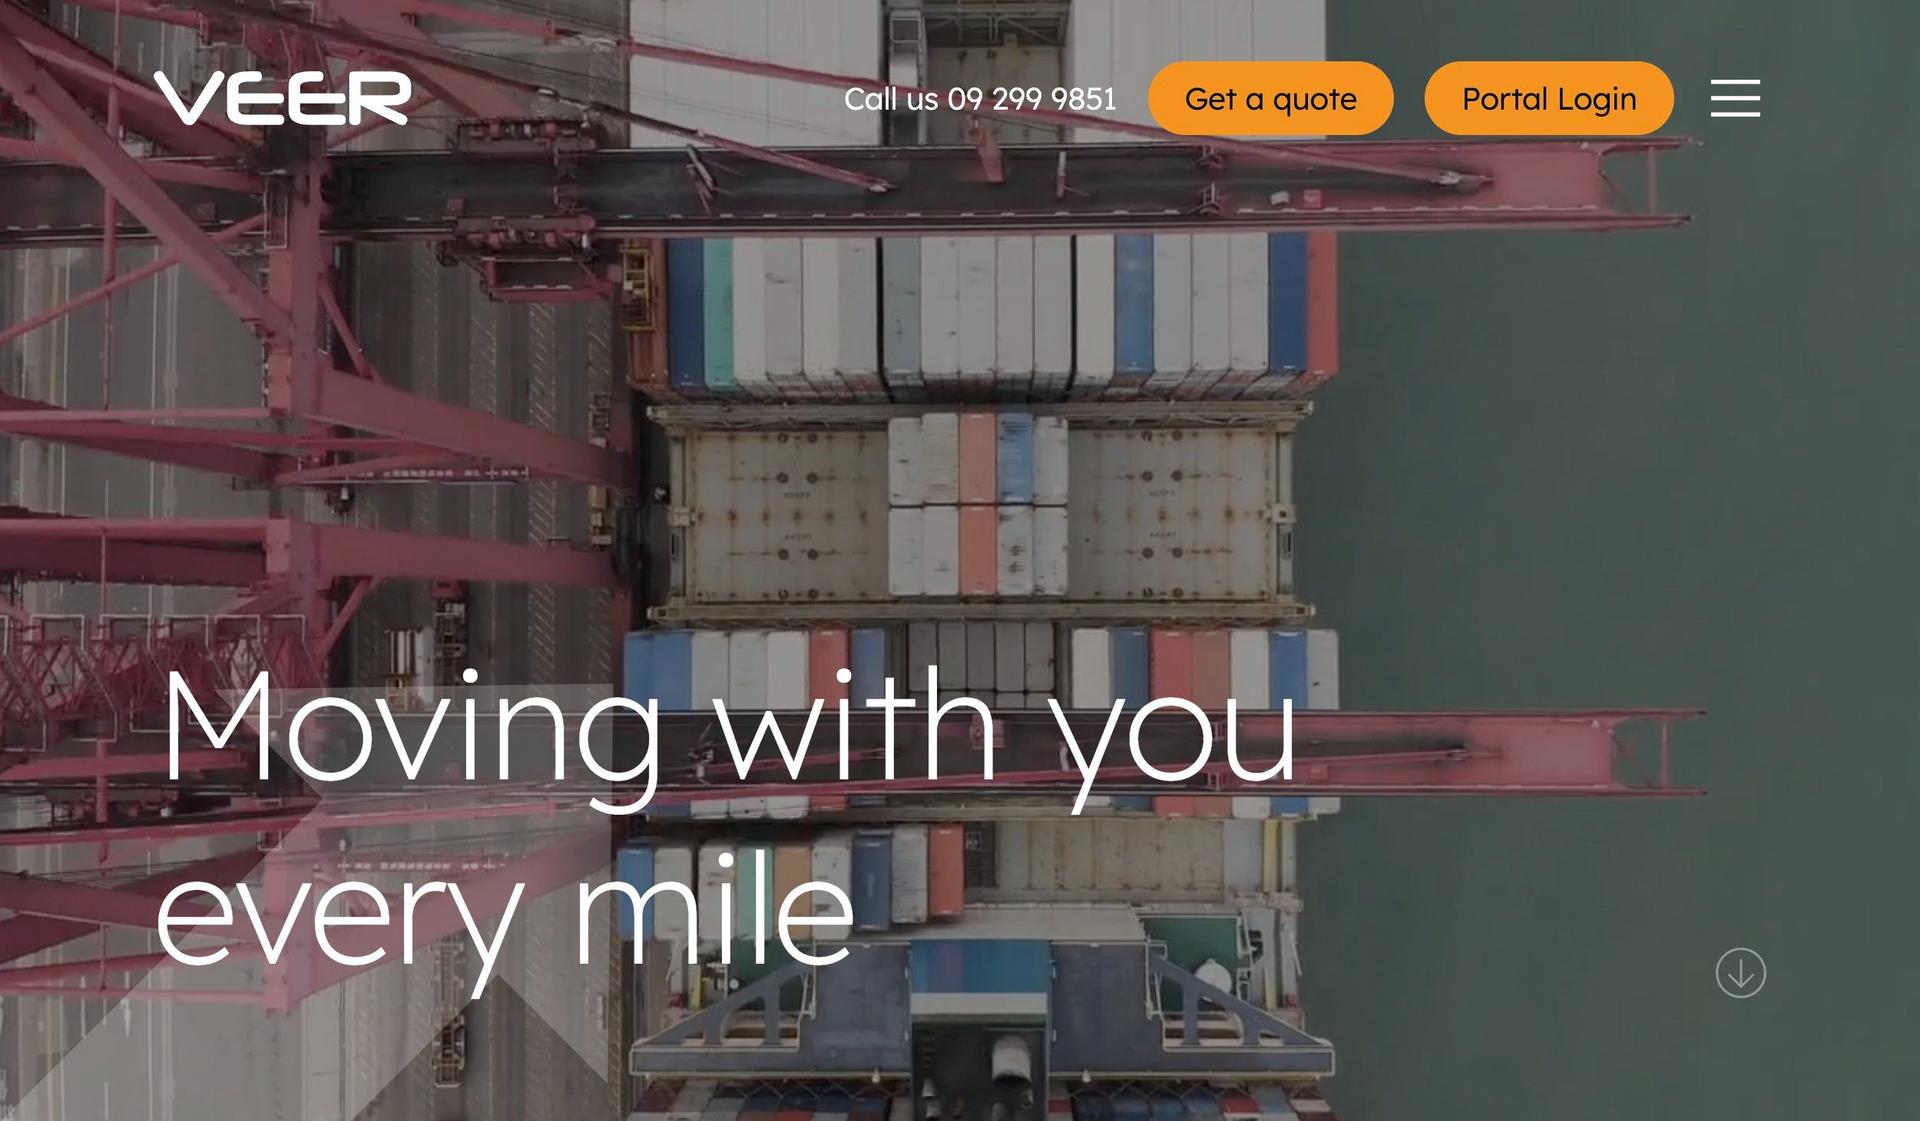
Task: Click the word 'Portal' on orange button
Action: [1505, 99]
